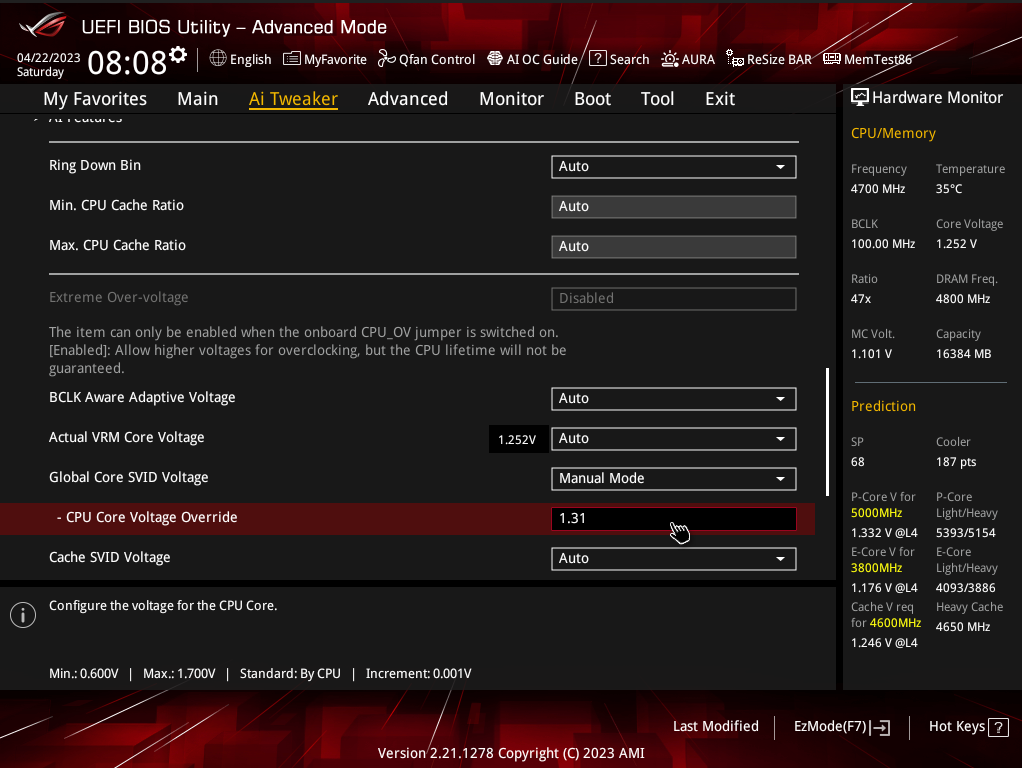The width and height of the screenshot is (1022, 768).
Task: Open Global Core SVID Voltage dropdown
Action: click(673, 479)
